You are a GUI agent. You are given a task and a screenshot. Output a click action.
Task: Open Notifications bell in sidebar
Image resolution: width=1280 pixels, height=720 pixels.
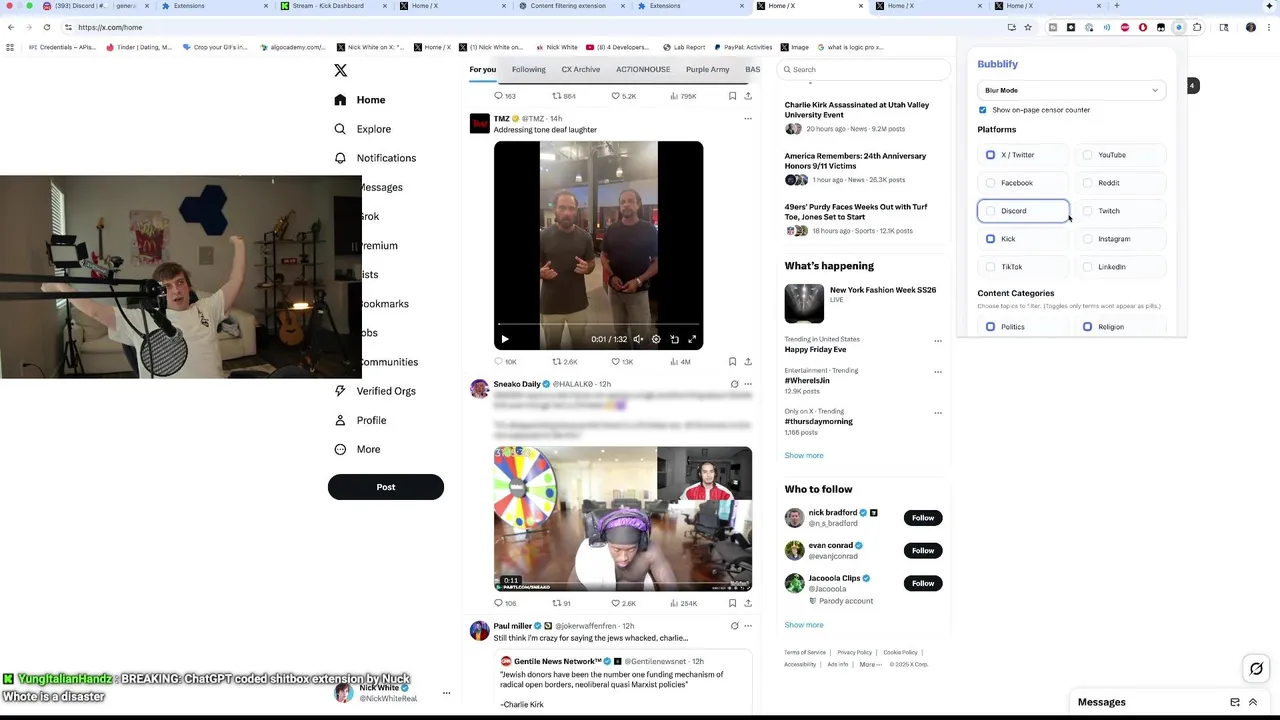click(340, 158)
